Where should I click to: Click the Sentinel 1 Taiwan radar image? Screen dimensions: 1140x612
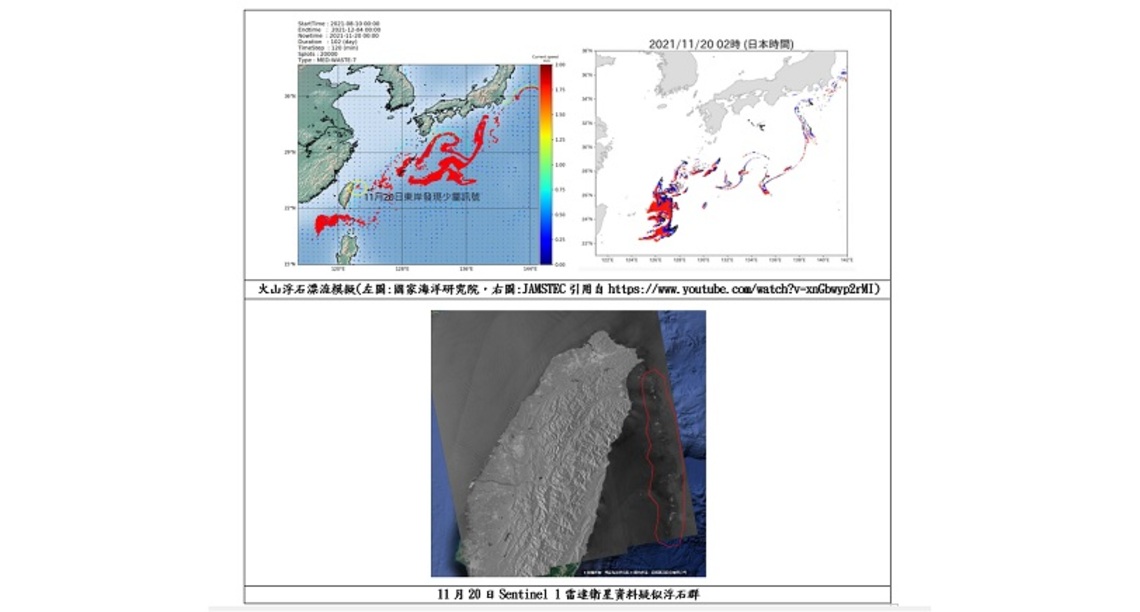click(569, 443)
